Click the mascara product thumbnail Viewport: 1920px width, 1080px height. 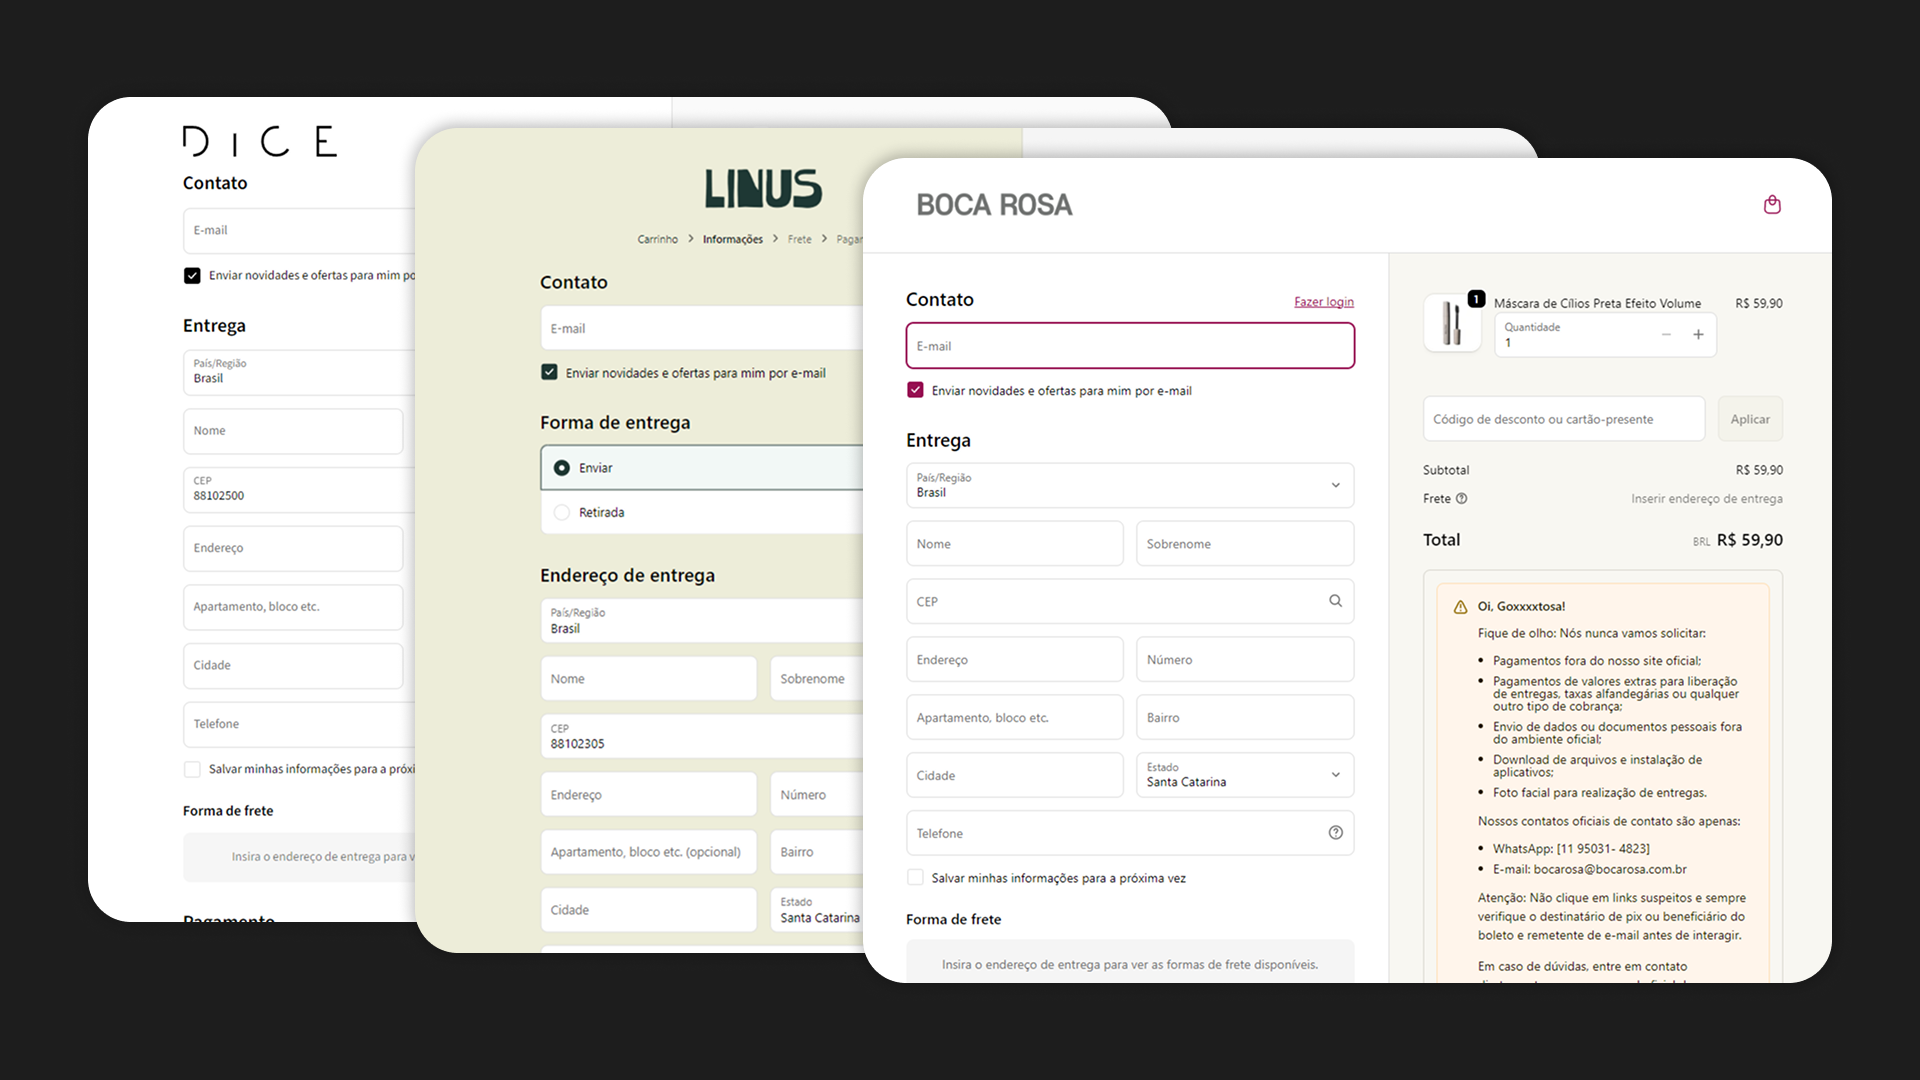(x=1452, y=322)
